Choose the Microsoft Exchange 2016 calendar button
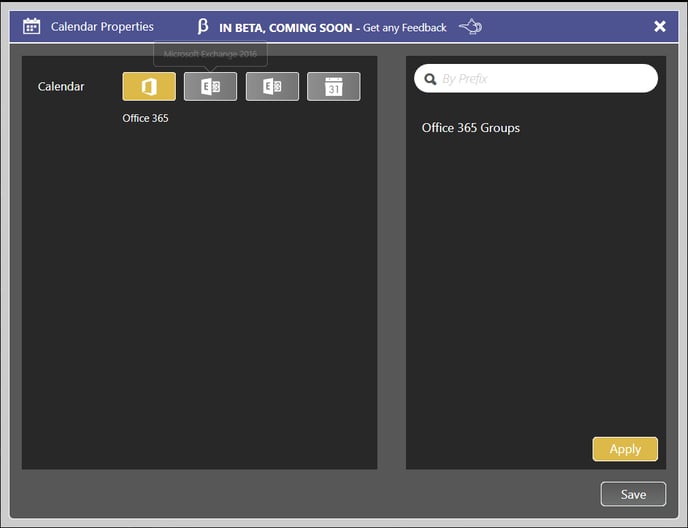688x528 pixels. tap(211, 86)
